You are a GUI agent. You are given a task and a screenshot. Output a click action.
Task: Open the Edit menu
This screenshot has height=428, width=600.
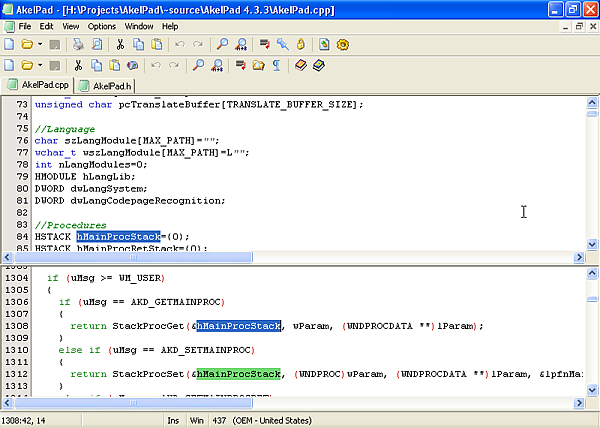click(x=46, y=26)
